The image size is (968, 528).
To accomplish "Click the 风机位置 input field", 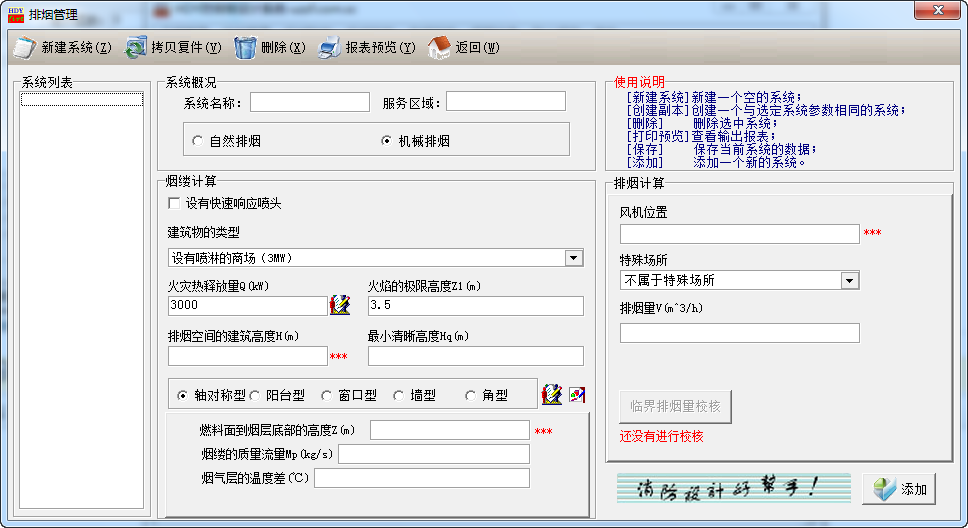I will coord(740,234).
